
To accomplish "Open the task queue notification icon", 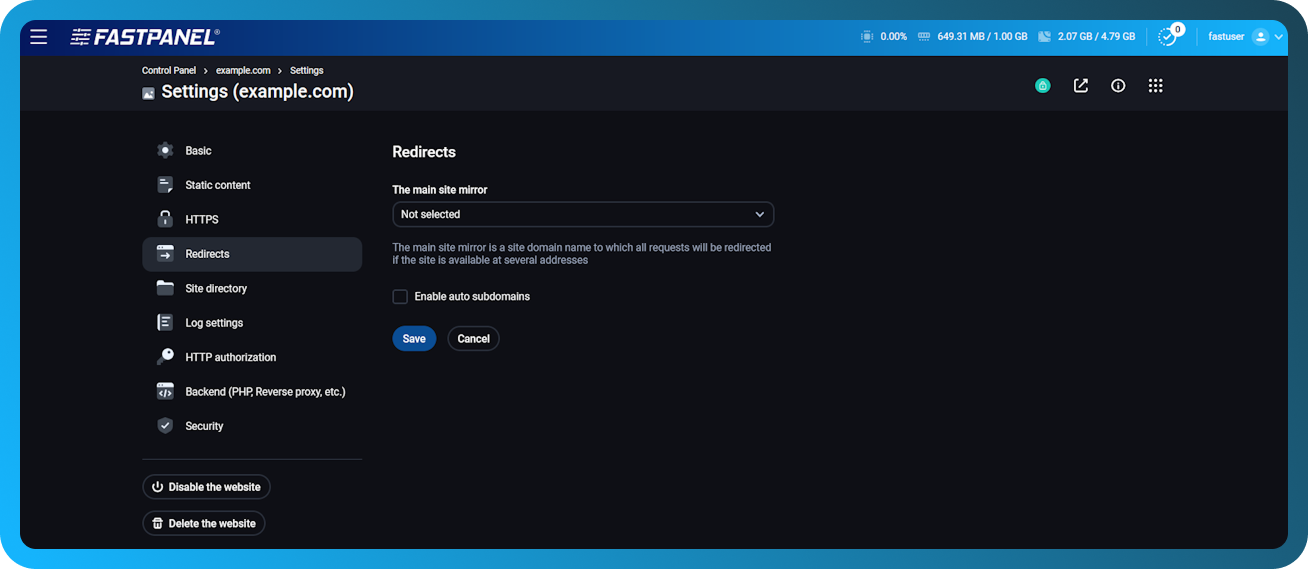I will point(1167,37).
